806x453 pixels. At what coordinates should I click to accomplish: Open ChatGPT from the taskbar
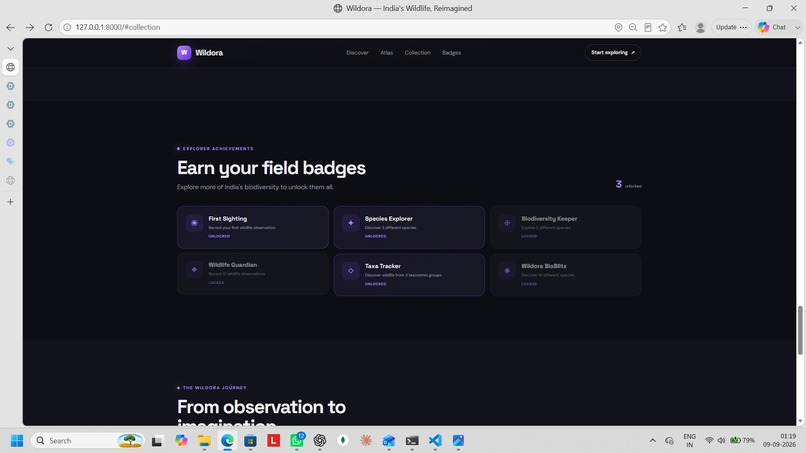click(320, 441)
